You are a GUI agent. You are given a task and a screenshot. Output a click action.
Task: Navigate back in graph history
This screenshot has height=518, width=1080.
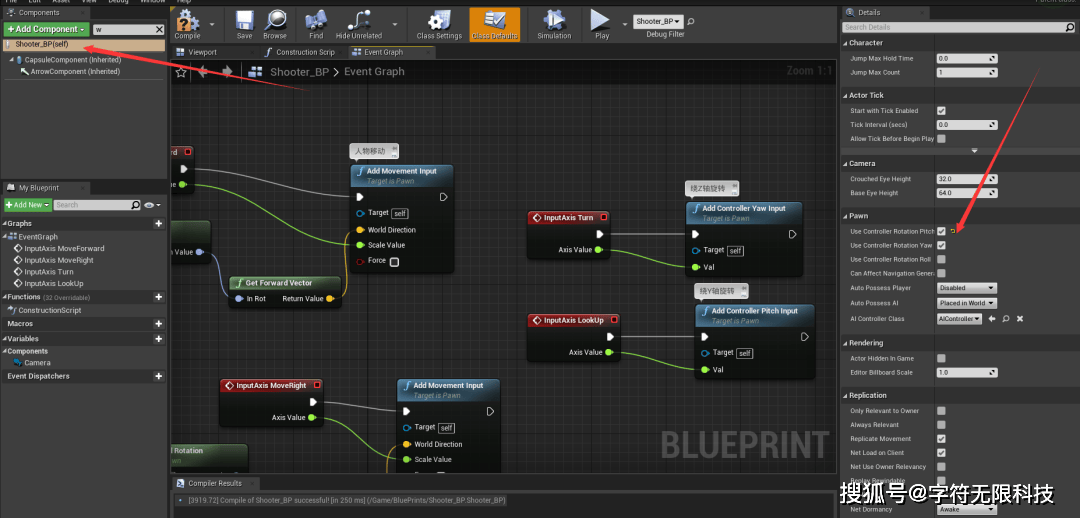(203, 72)
